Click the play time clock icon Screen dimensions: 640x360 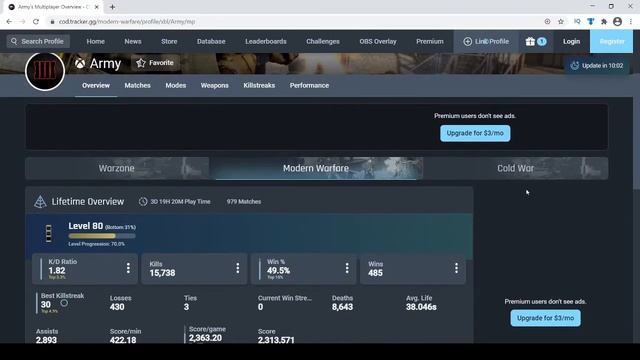143,202
